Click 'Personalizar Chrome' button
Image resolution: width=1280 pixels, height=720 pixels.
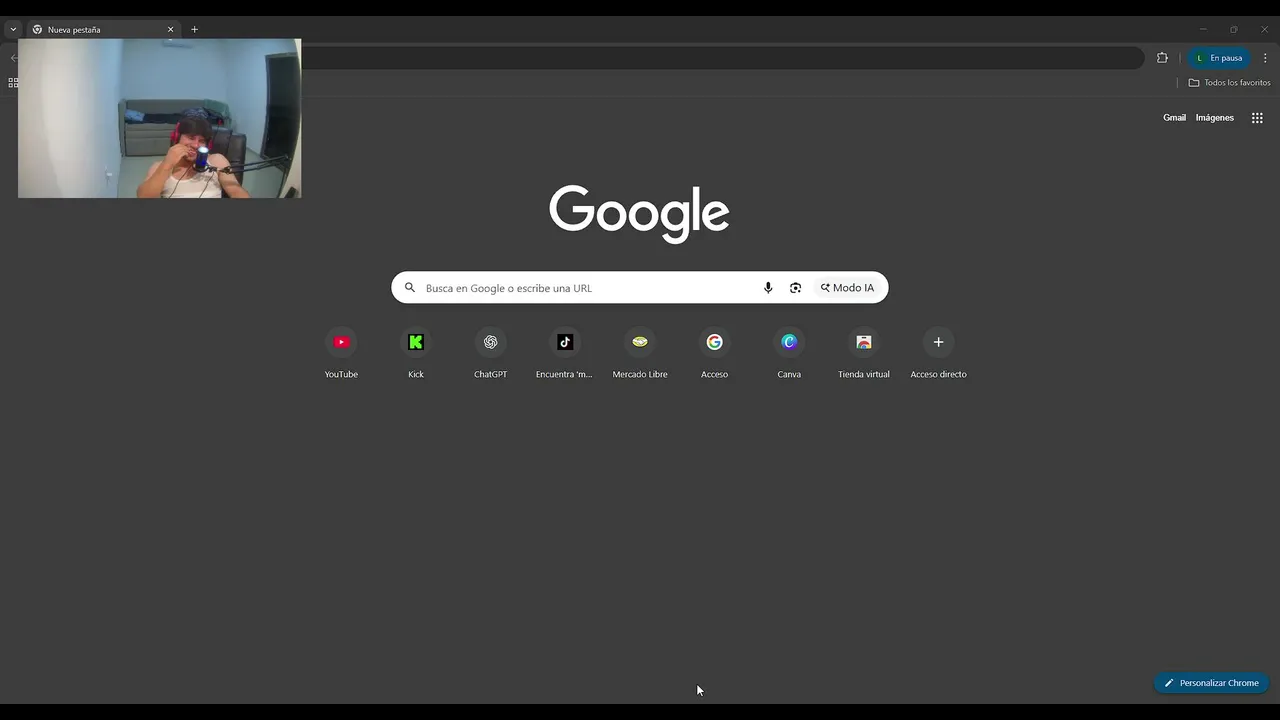coord(1211,683)
